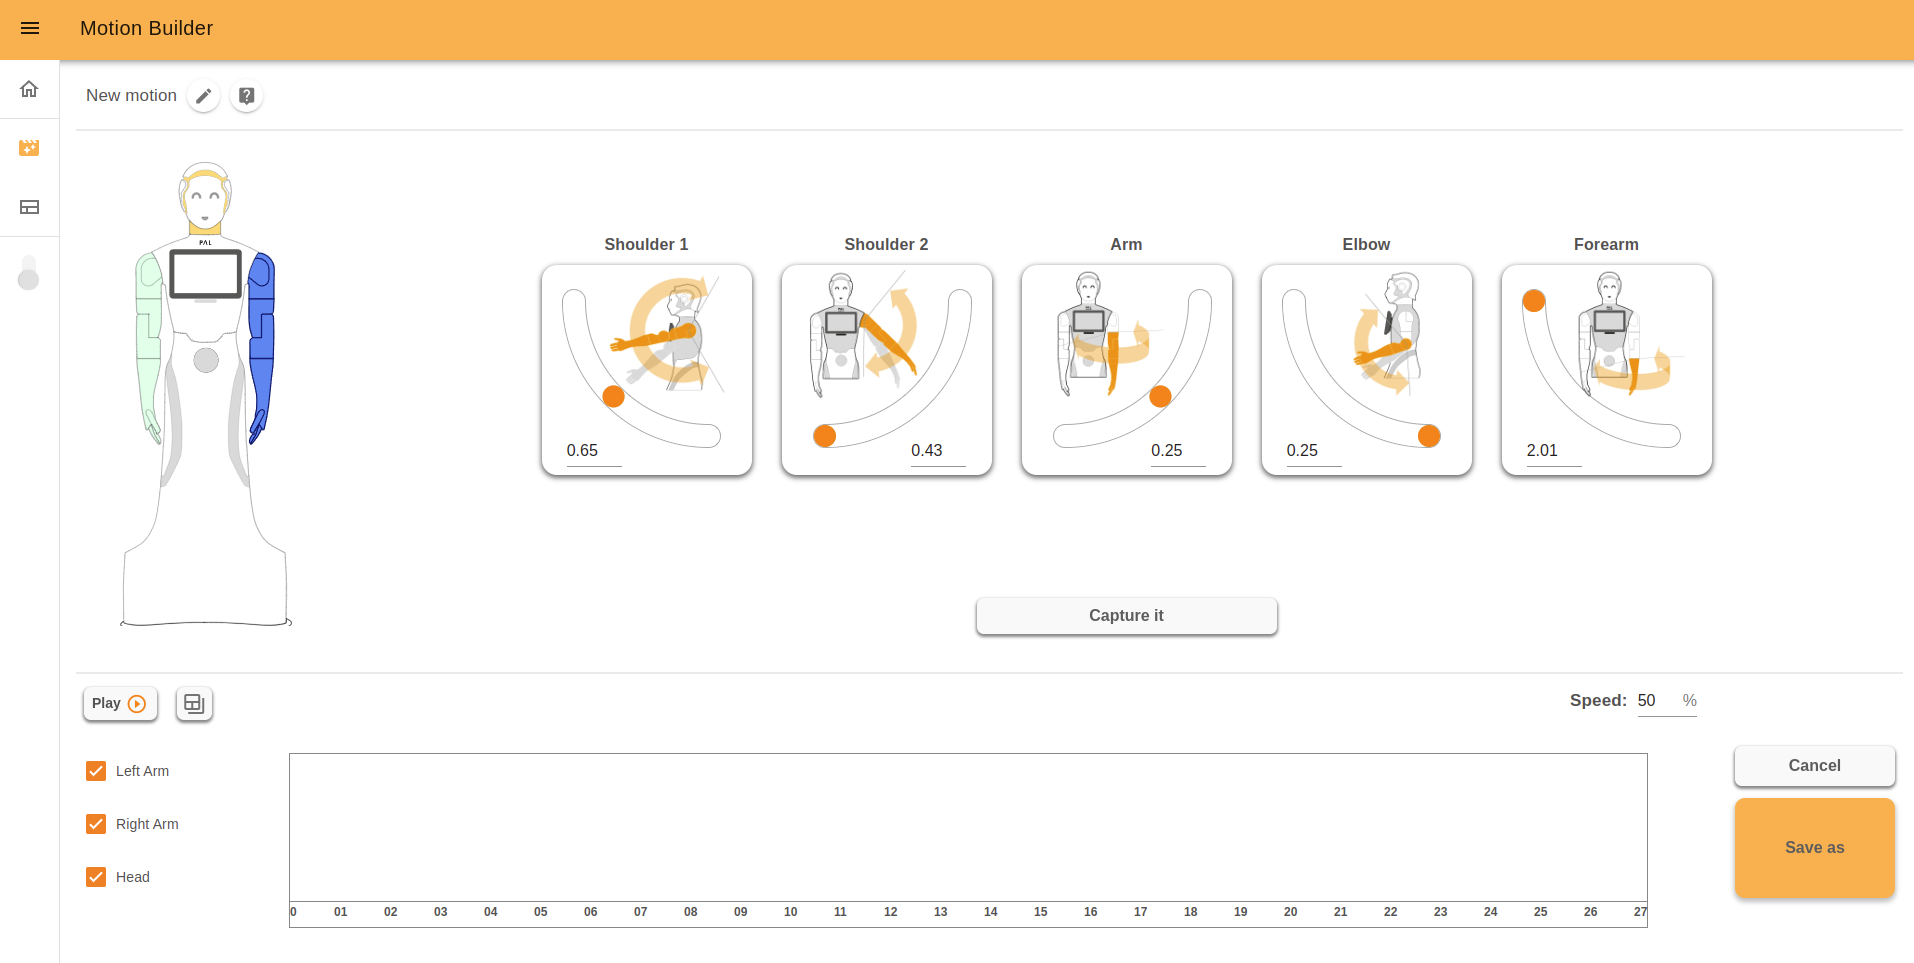Click timeline marker 20
Screen dimensions: 1914x963
point(1290,912)
